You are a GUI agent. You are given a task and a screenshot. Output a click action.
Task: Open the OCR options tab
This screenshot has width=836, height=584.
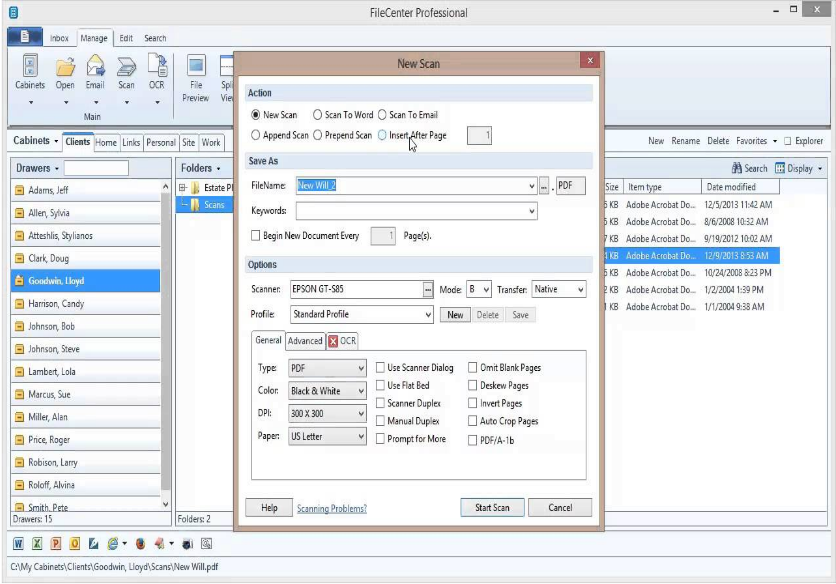tap(342, 341)
